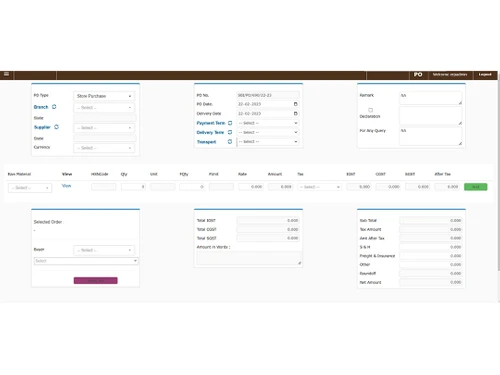
Task: Open the Supplier select dropdown
Action: 104,128
